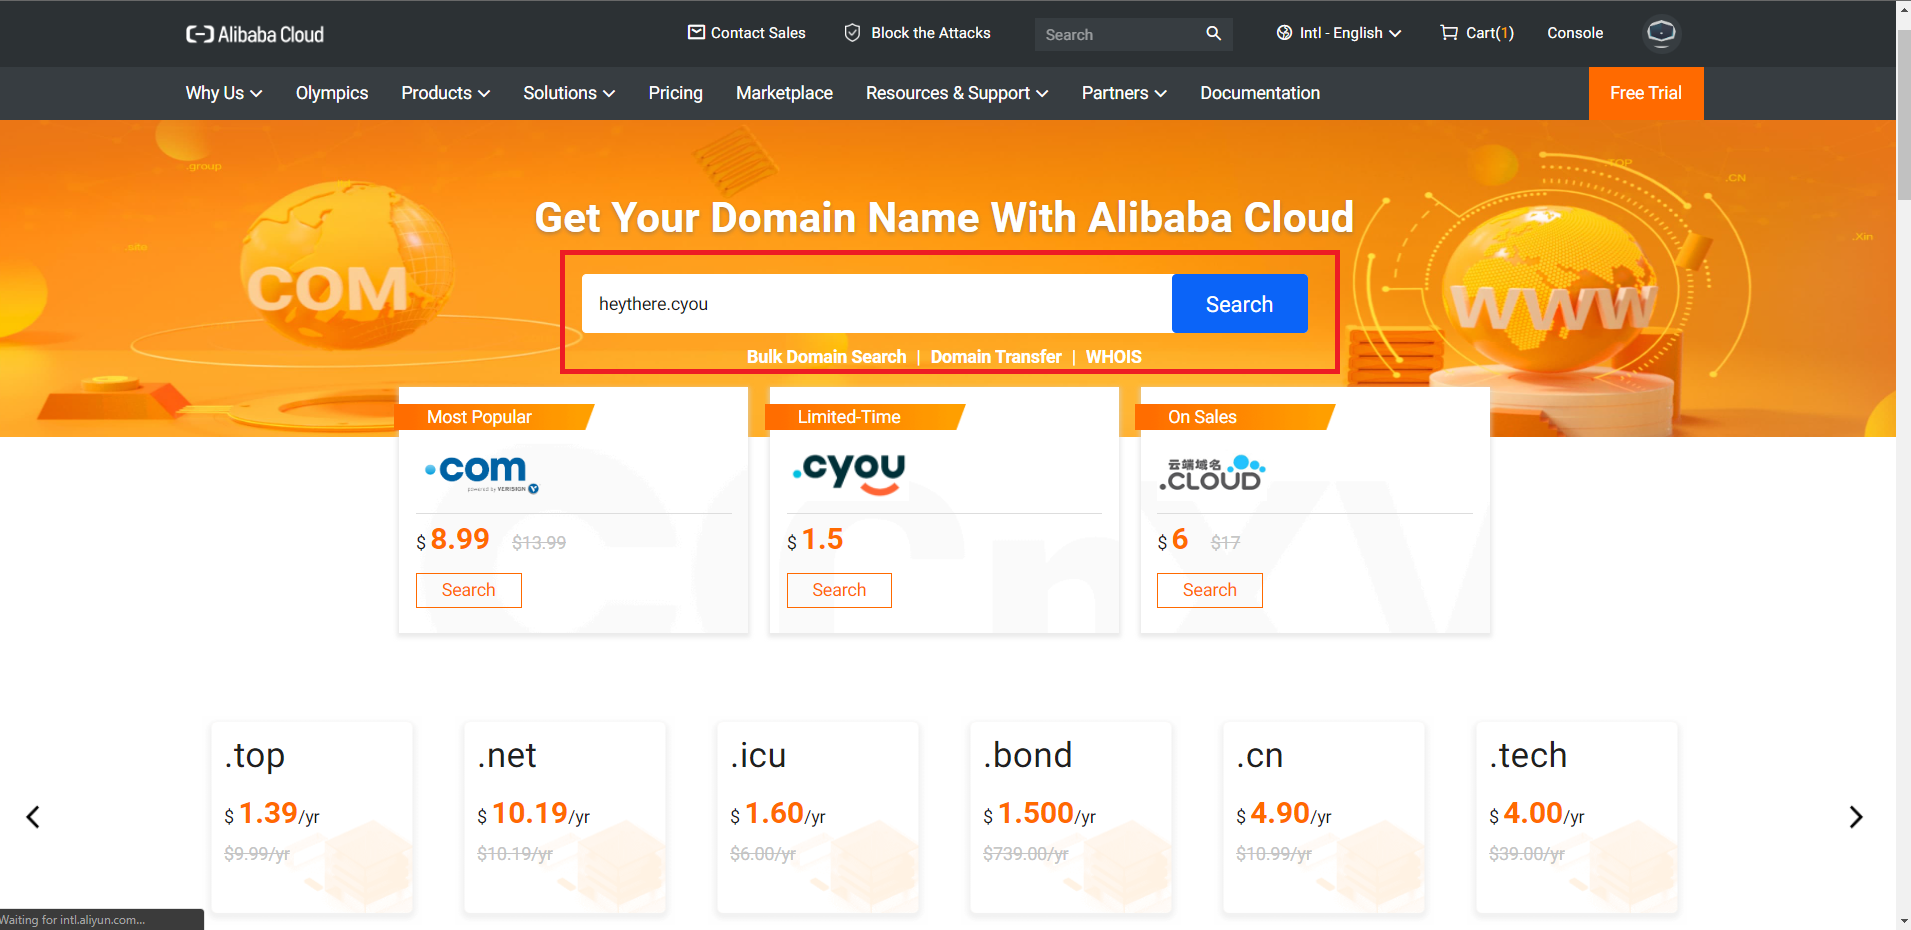Click the page heading Get Your Domain Name
The image size is (1911, 930).
[x=944, y=217]
